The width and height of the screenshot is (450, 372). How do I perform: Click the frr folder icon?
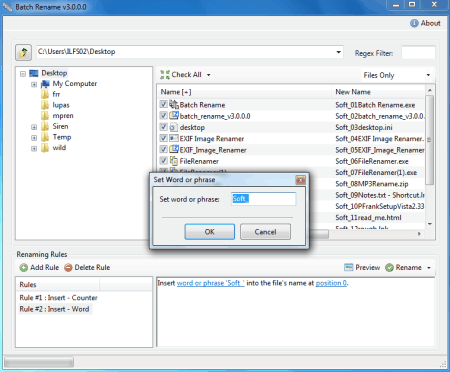[45, 94]
